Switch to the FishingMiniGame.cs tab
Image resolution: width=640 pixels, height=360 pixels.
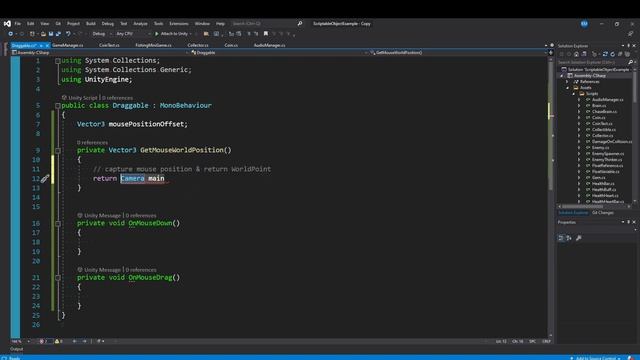point(153,45)
